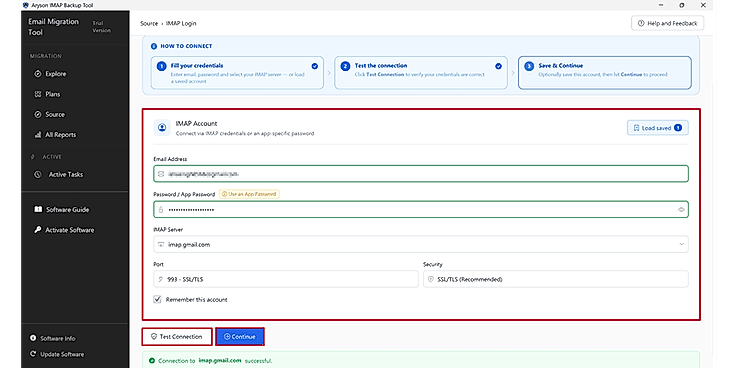Open Plans in the sidebar
The width and height of the screenshot is (736, 368).
tap(47, 94)
